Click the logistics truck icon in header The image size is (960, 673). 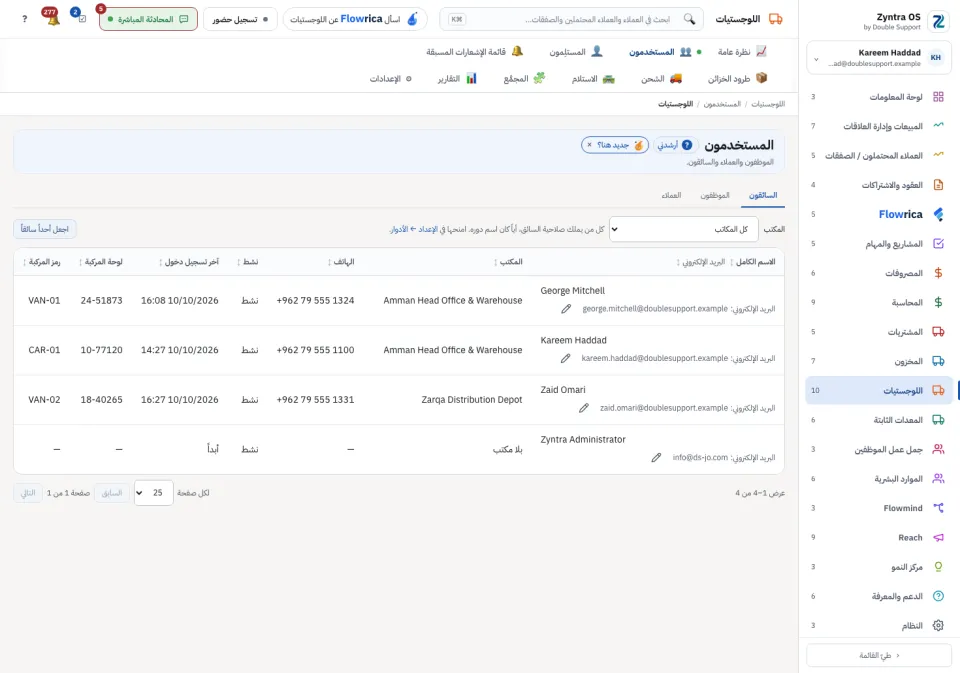pyautogui.click(x=775, y=19)
